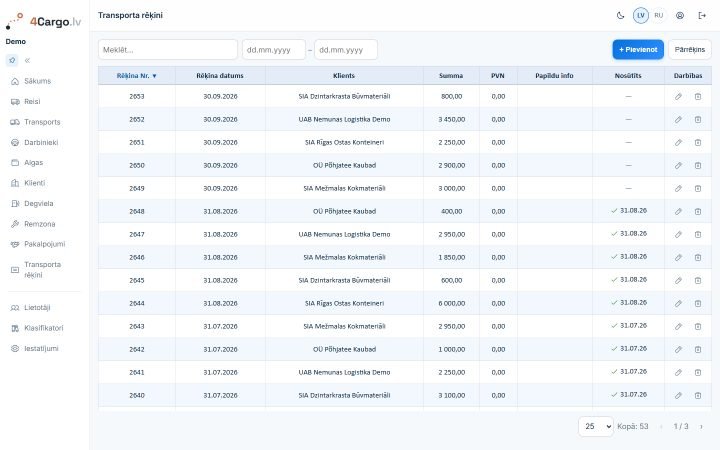This screenshot has width=720, height=450.
Task: Go to previous page arrow
Action: (x=661, y=427)
